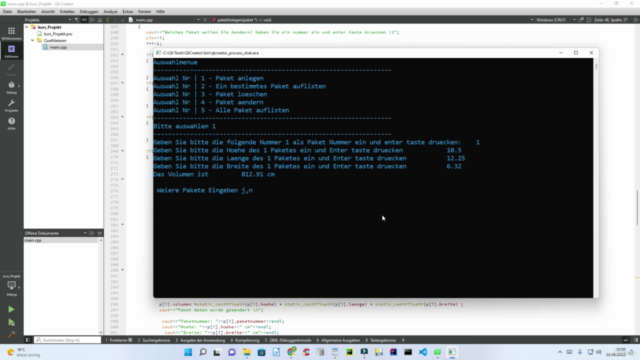
Task: Build the project with the hammer icon
Action: 11,335
